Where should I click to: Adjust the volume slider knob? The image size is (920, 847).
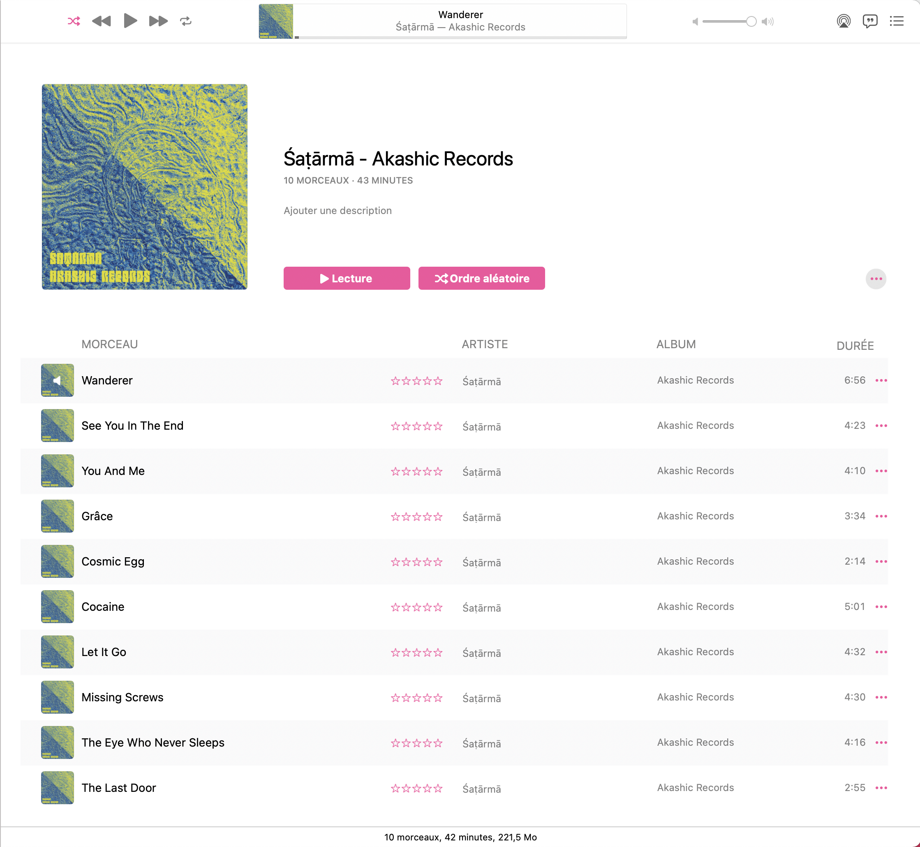tap(751, 21)
